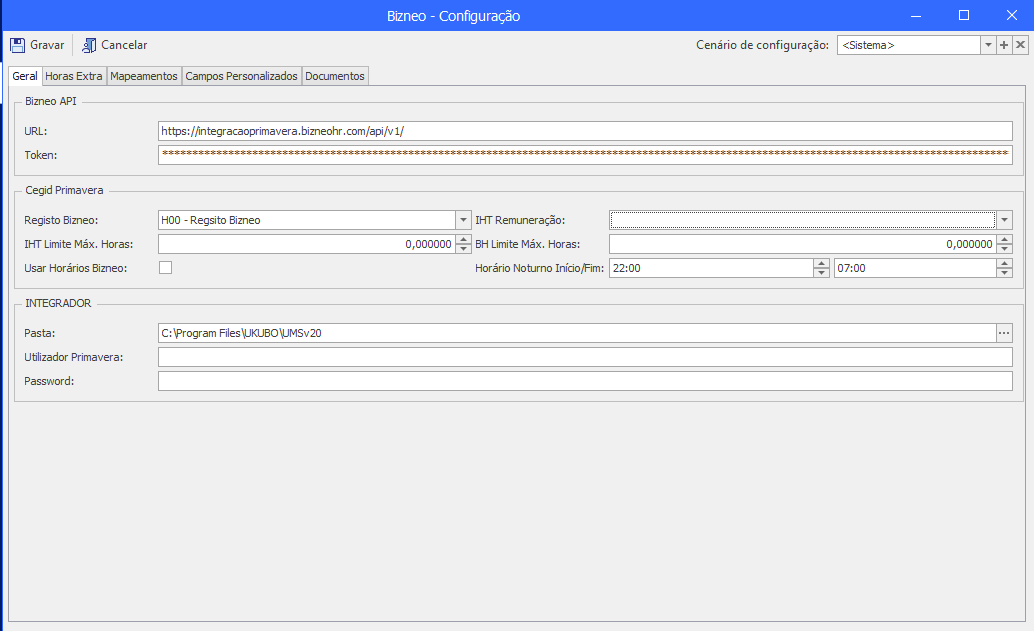Click the Gravar save icon
This screenshot has height=631, width=1034.
coord(18,45)
